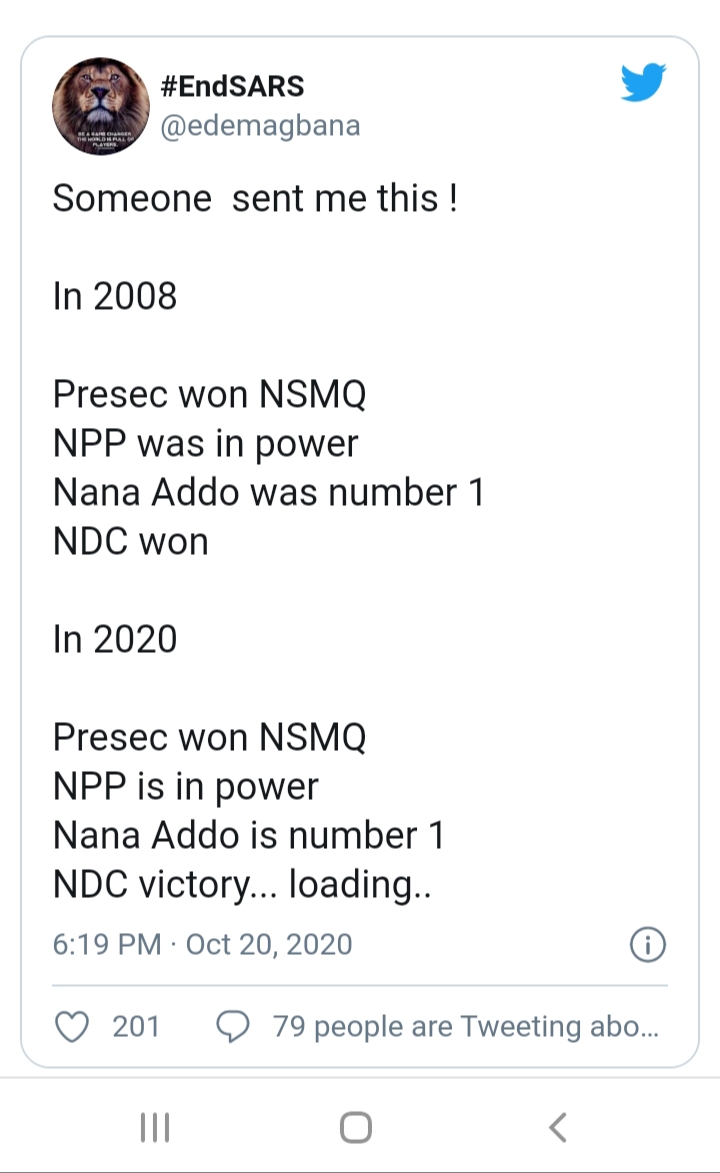Select the "In 2008" text line
This screenshot has height=1173, width=720.
[115, 297]
